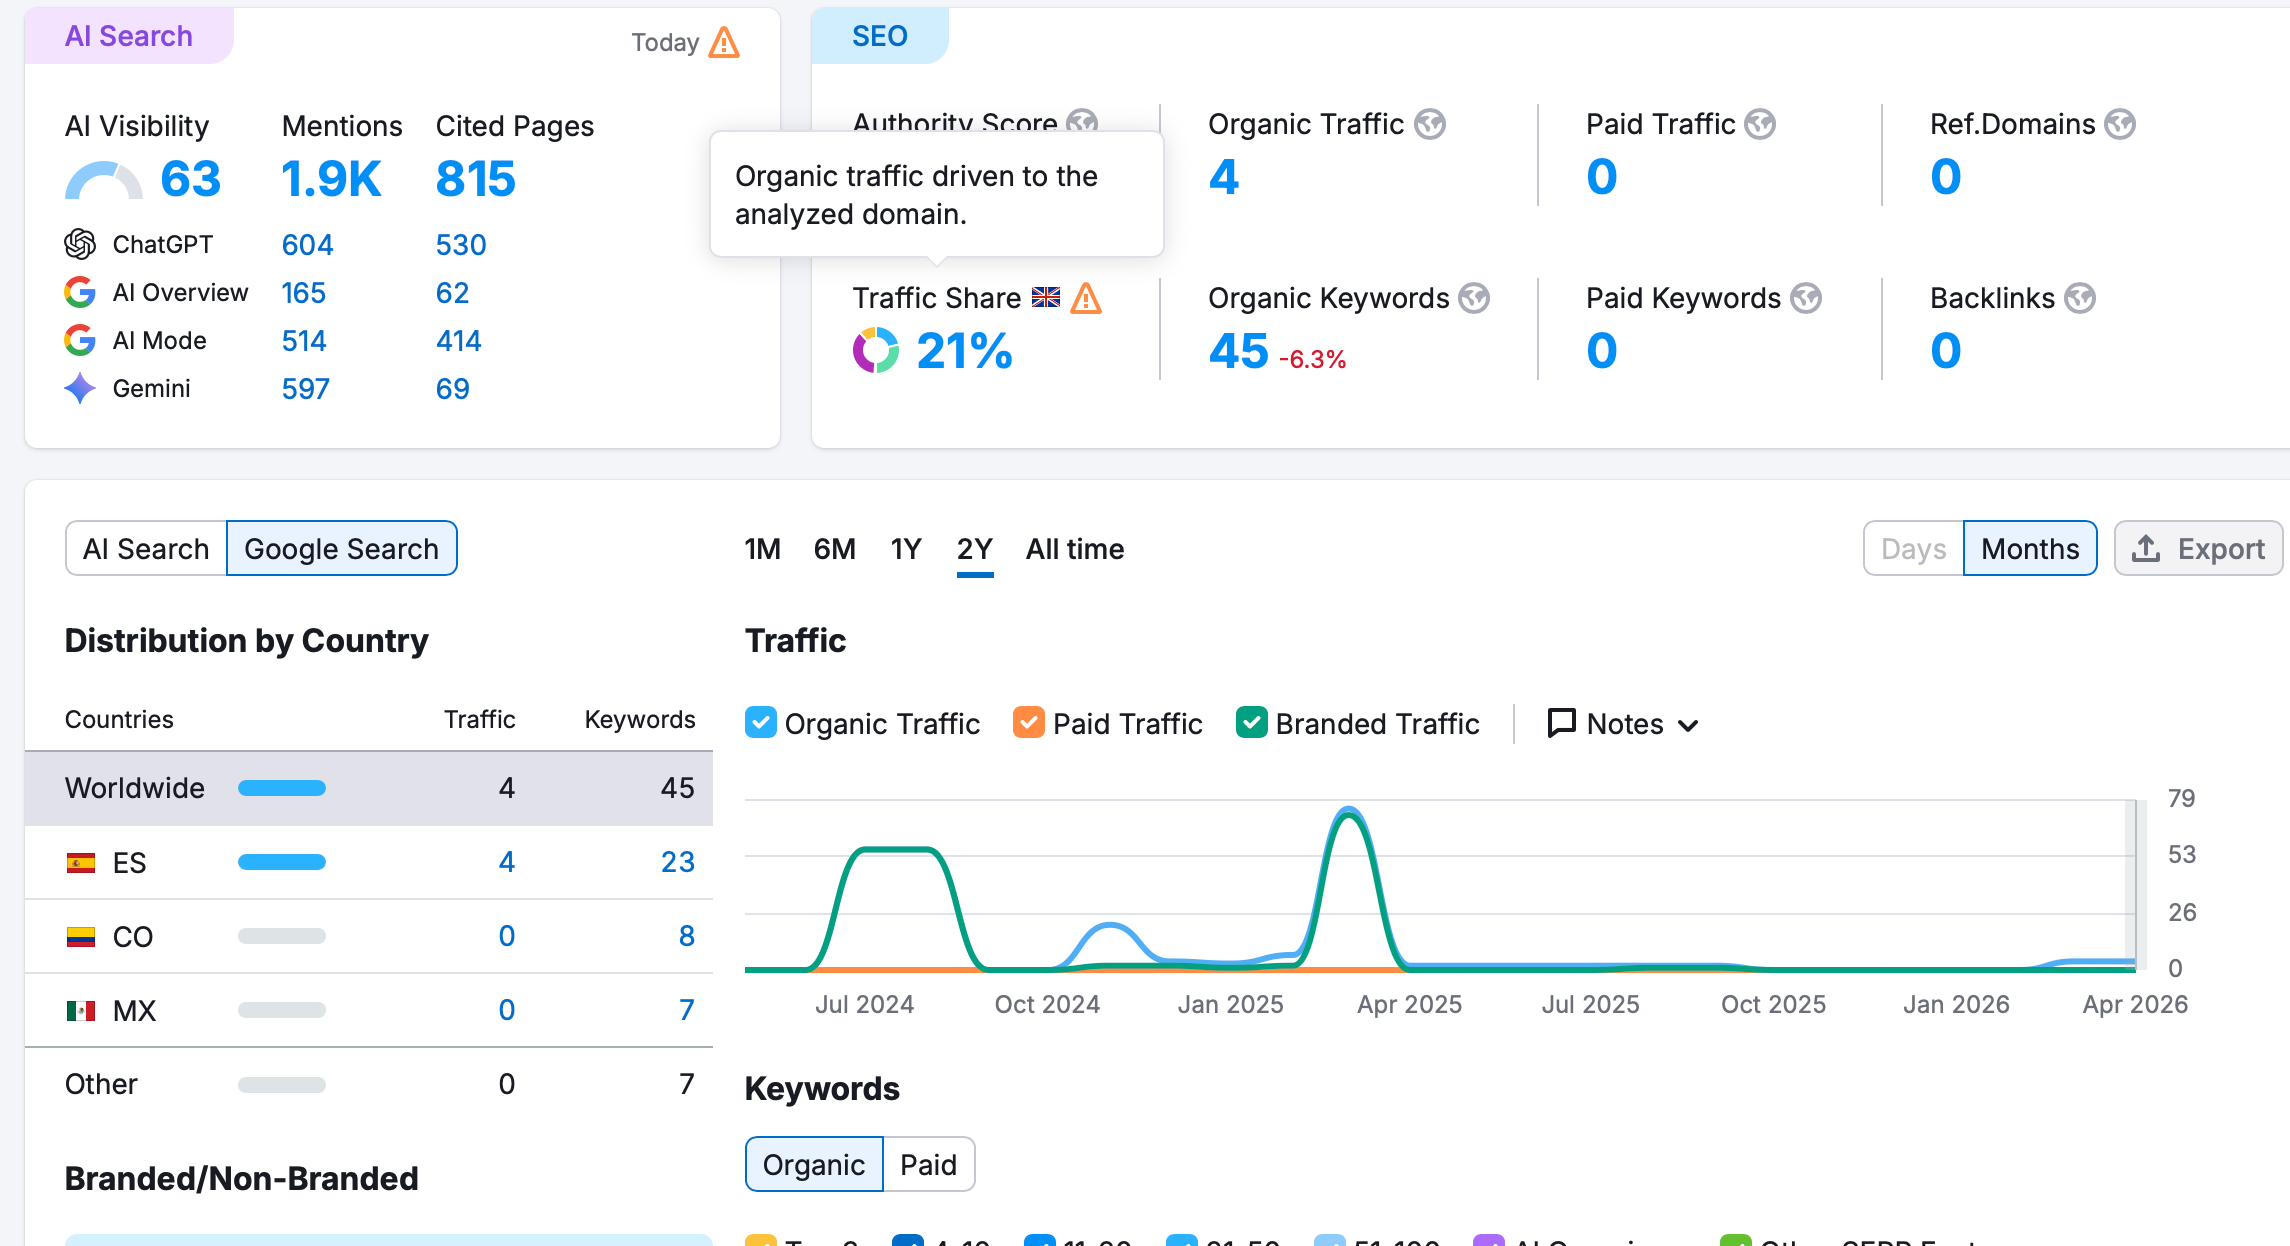Open the Notes dropdown
Image resolution: width=2290 pixels, height=1246 pixels.
(1623, 724)
